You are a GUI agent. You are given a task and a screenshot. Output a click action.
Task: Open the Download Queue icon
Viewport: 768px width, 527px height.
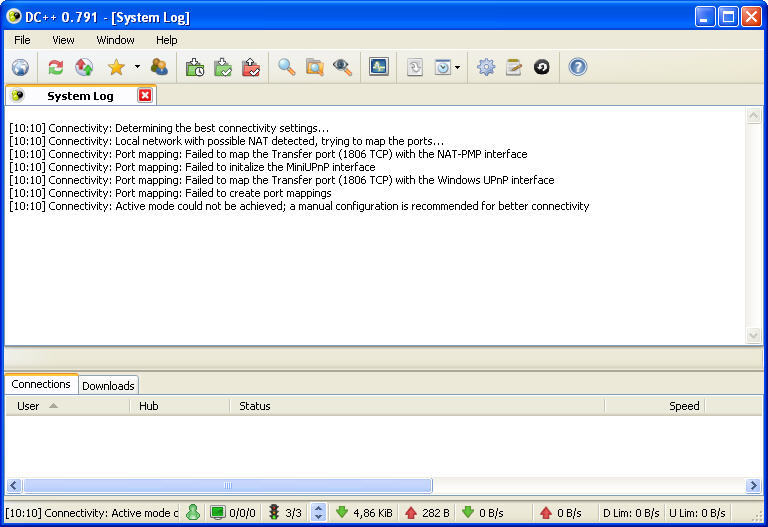coord(194,67)
